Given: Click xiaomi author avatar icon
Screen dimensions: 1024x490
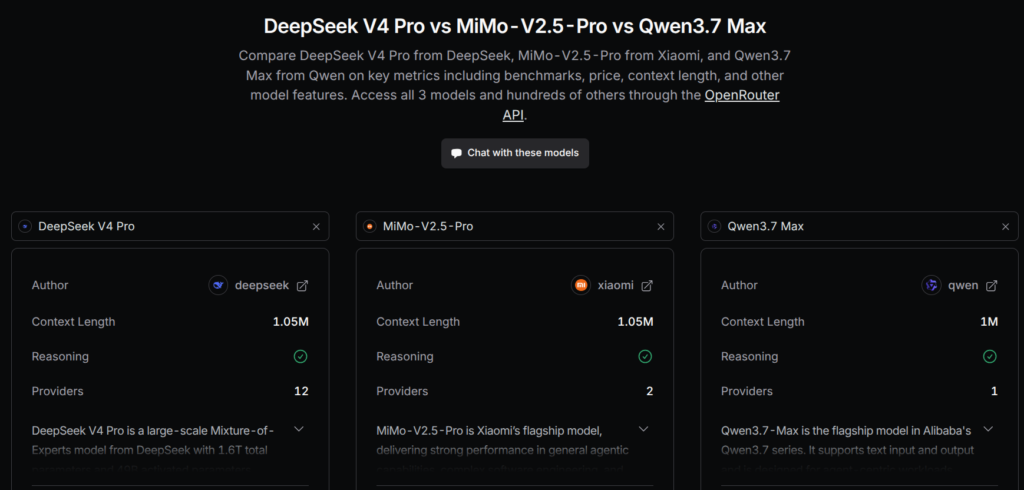Looking at the screenshot, I should coord(581,286).
